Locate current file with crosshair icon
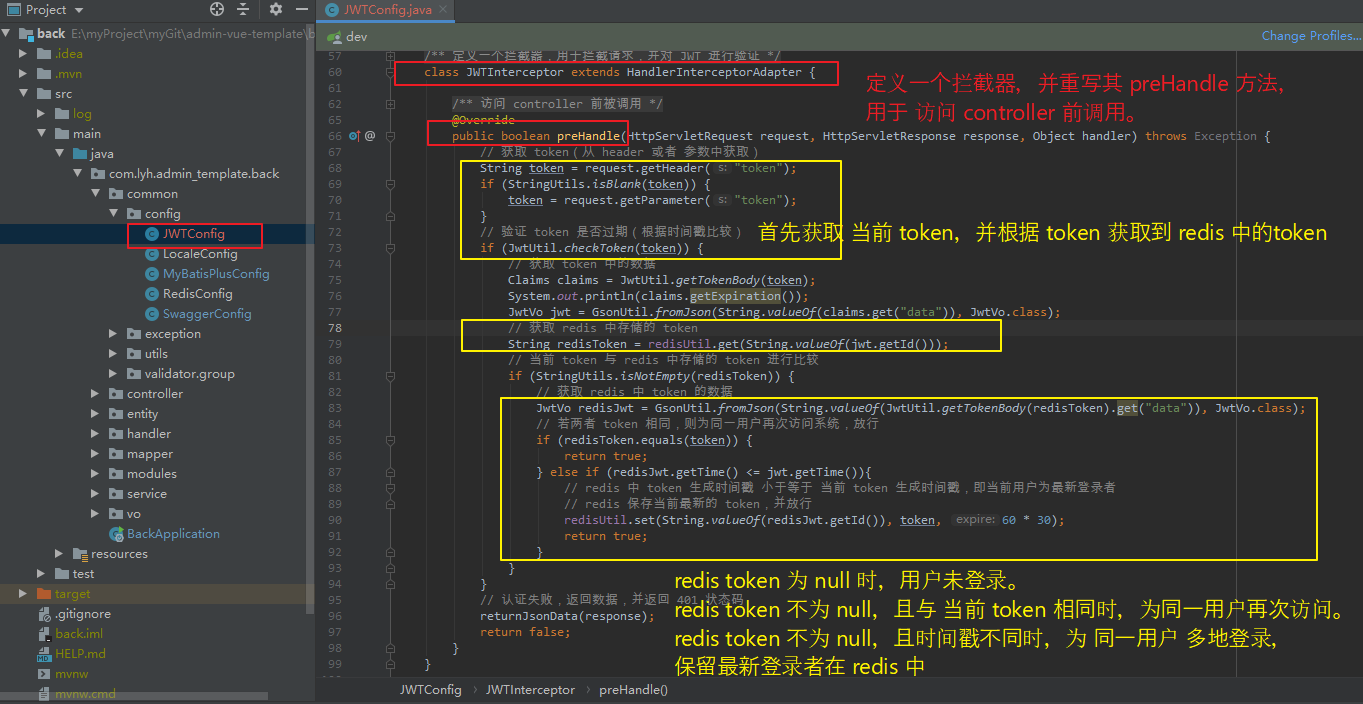 [217, 9]
